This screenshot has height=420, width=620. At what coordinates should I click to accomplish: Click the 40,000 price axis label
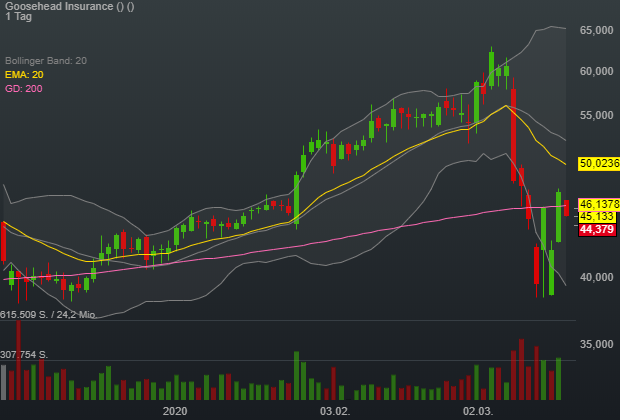click(596, 277)
